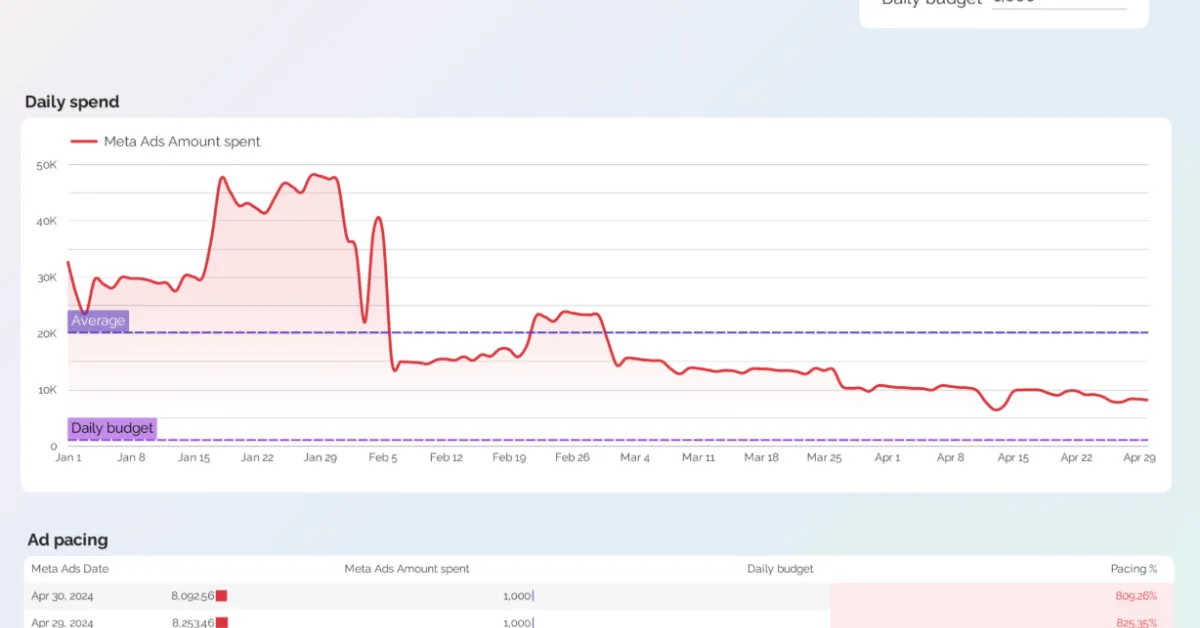Select the Daily spend section heading
This screenshot has height=628, width=1200.
(x=72, y=101)
